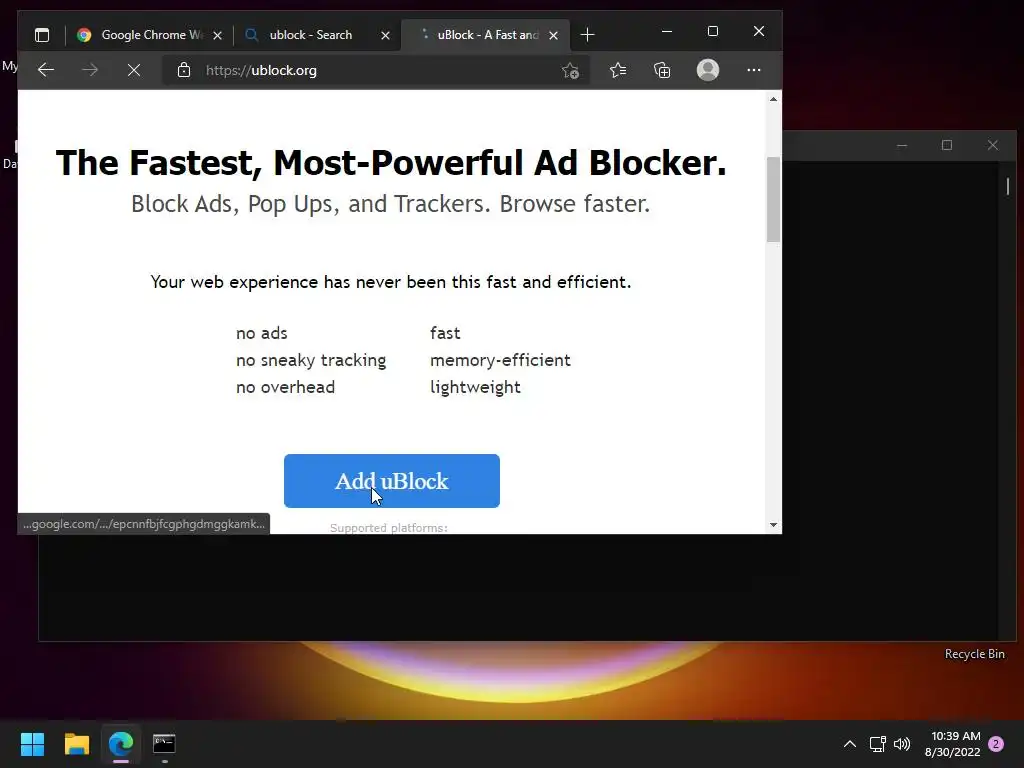Open the Collections icon in Edge toolbar
1024x768 pixels.
(662, 70)
